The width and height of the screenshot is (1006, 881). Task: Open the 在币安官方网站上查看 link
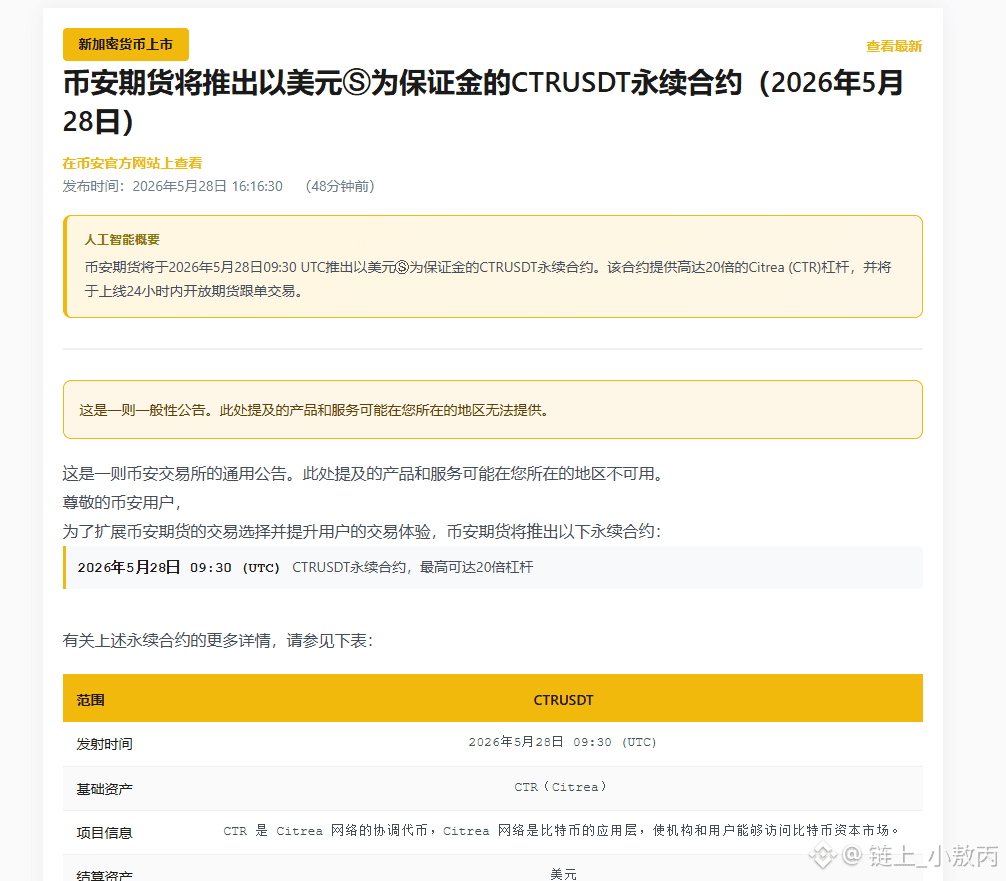(x=132, y=163)
